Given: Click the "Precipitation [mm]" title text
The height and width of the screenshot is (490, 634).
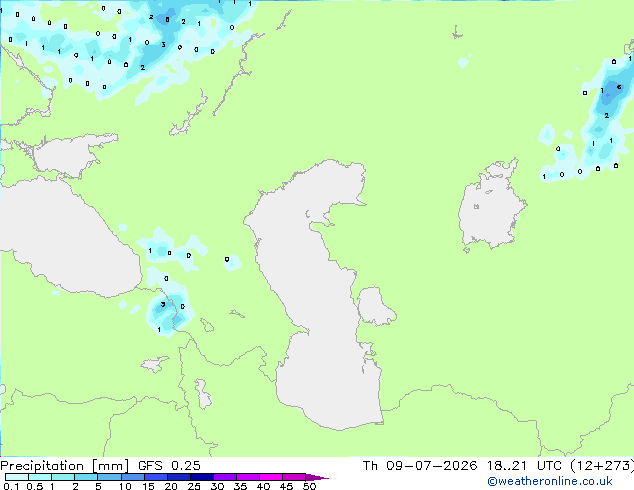Looking at the screenshot, I should pyautogui.click(x=64, y=466).
